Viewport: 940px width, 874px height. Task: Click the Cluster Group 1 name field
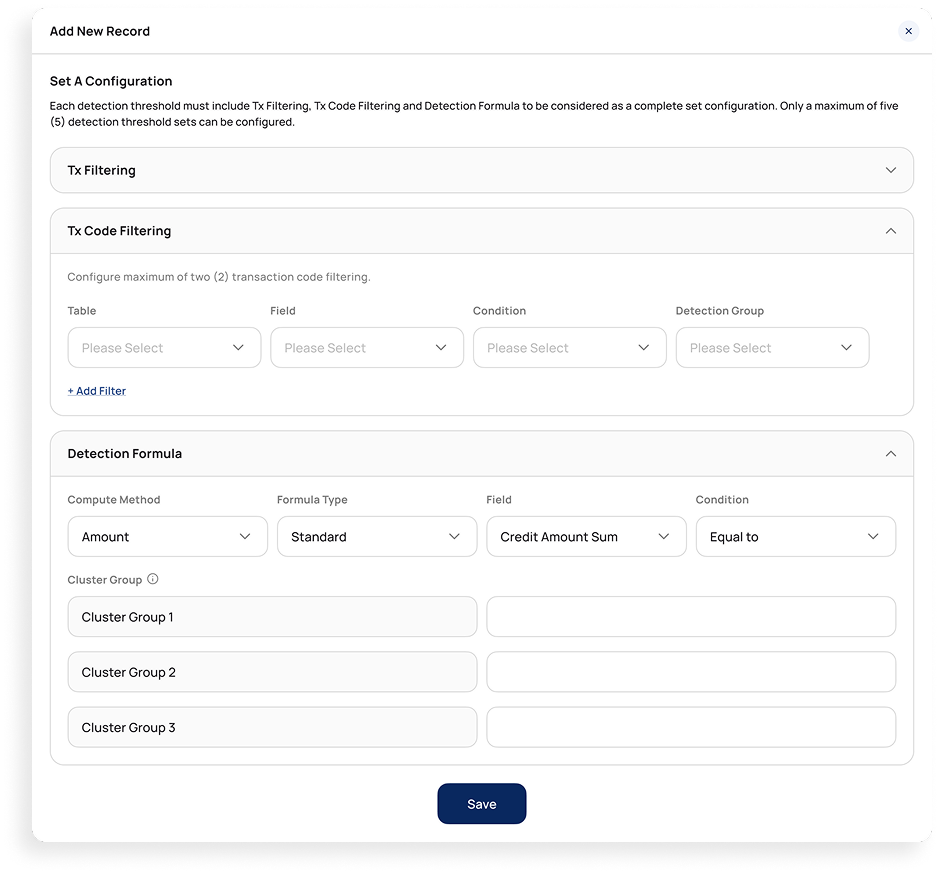pyautogui.click(x=272, y=617)
